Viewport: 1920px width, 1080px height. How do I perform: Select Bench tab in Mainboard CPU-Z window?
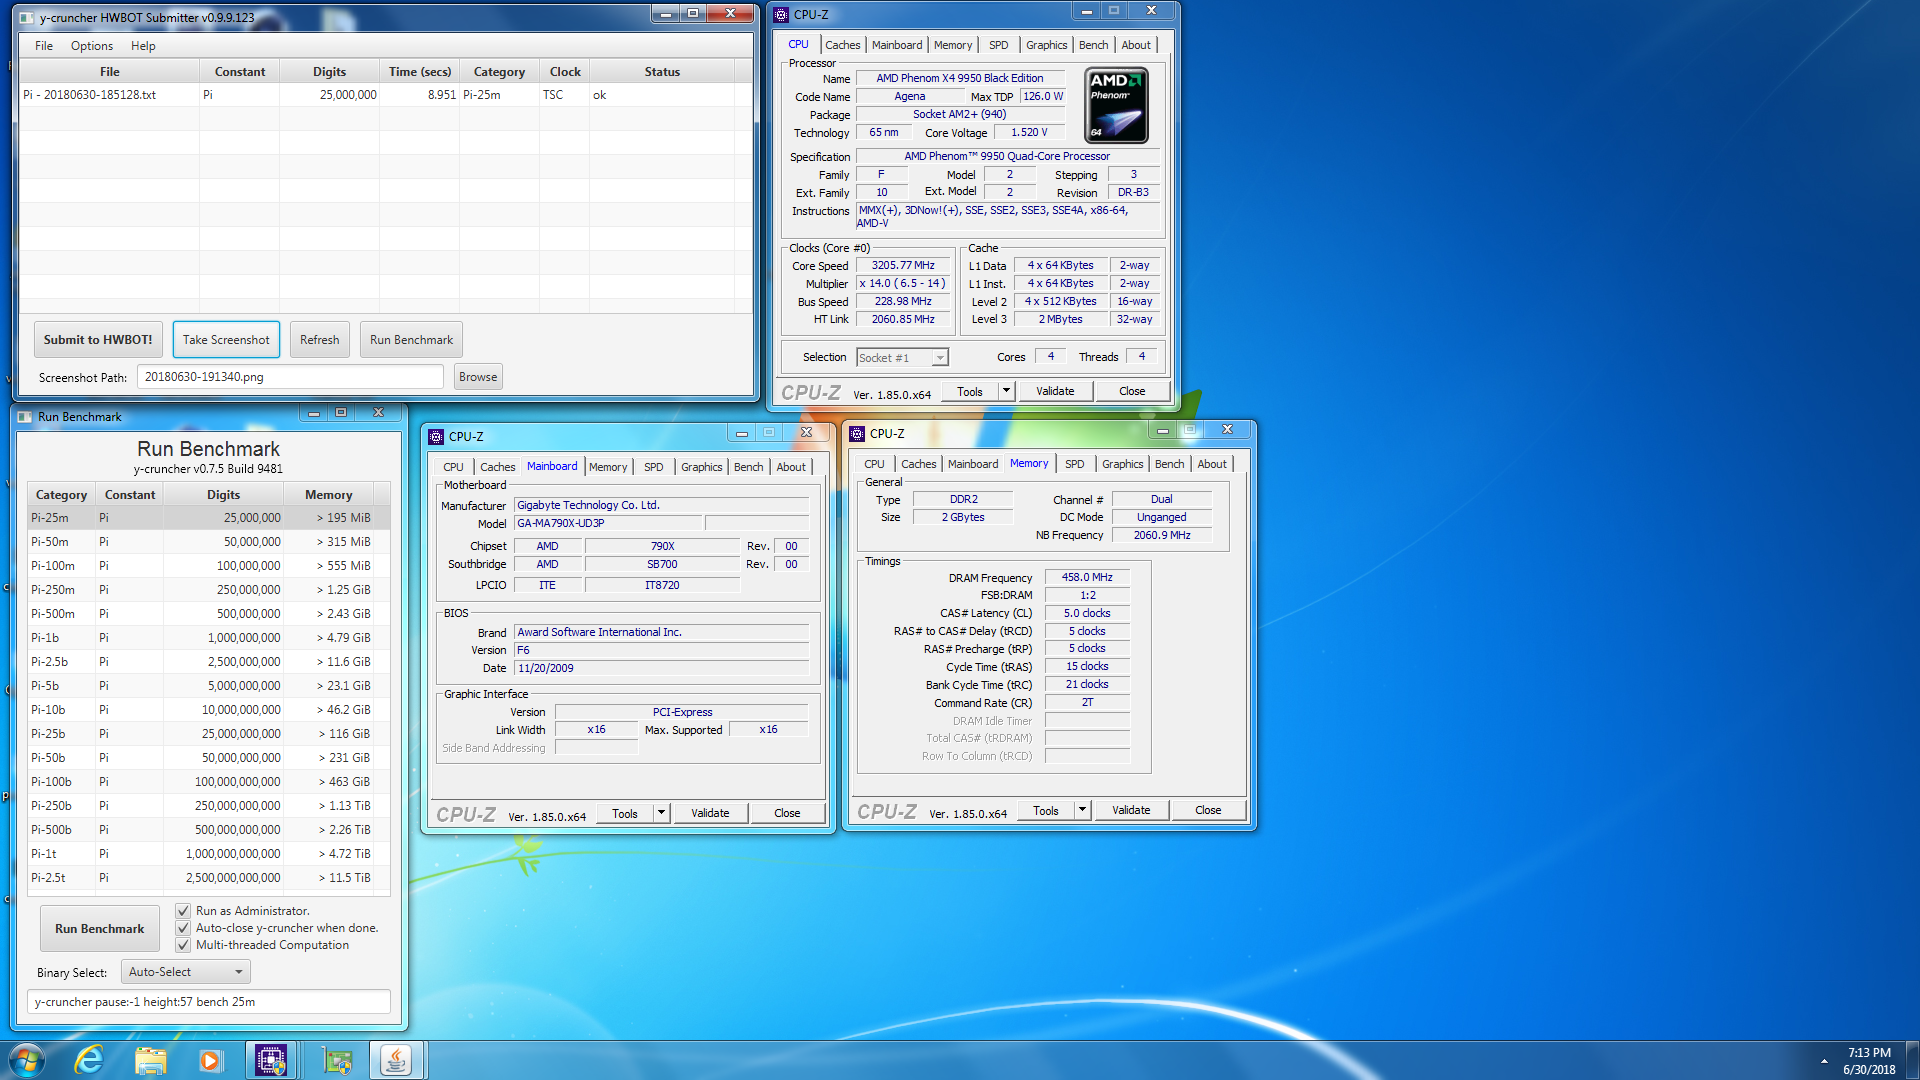coord(748,467)
